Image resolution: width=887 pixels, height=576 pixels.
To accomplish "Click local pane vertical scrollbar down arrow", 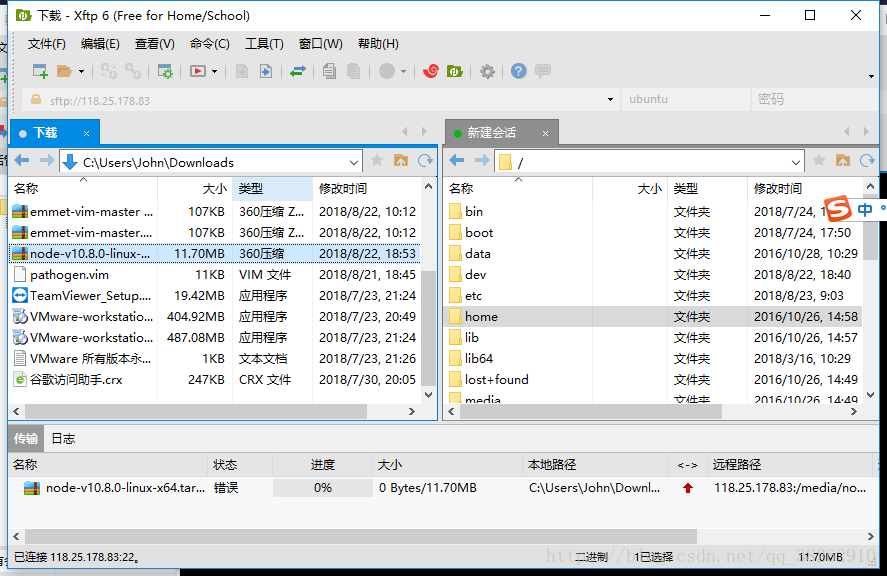I will tap(428, 395).
